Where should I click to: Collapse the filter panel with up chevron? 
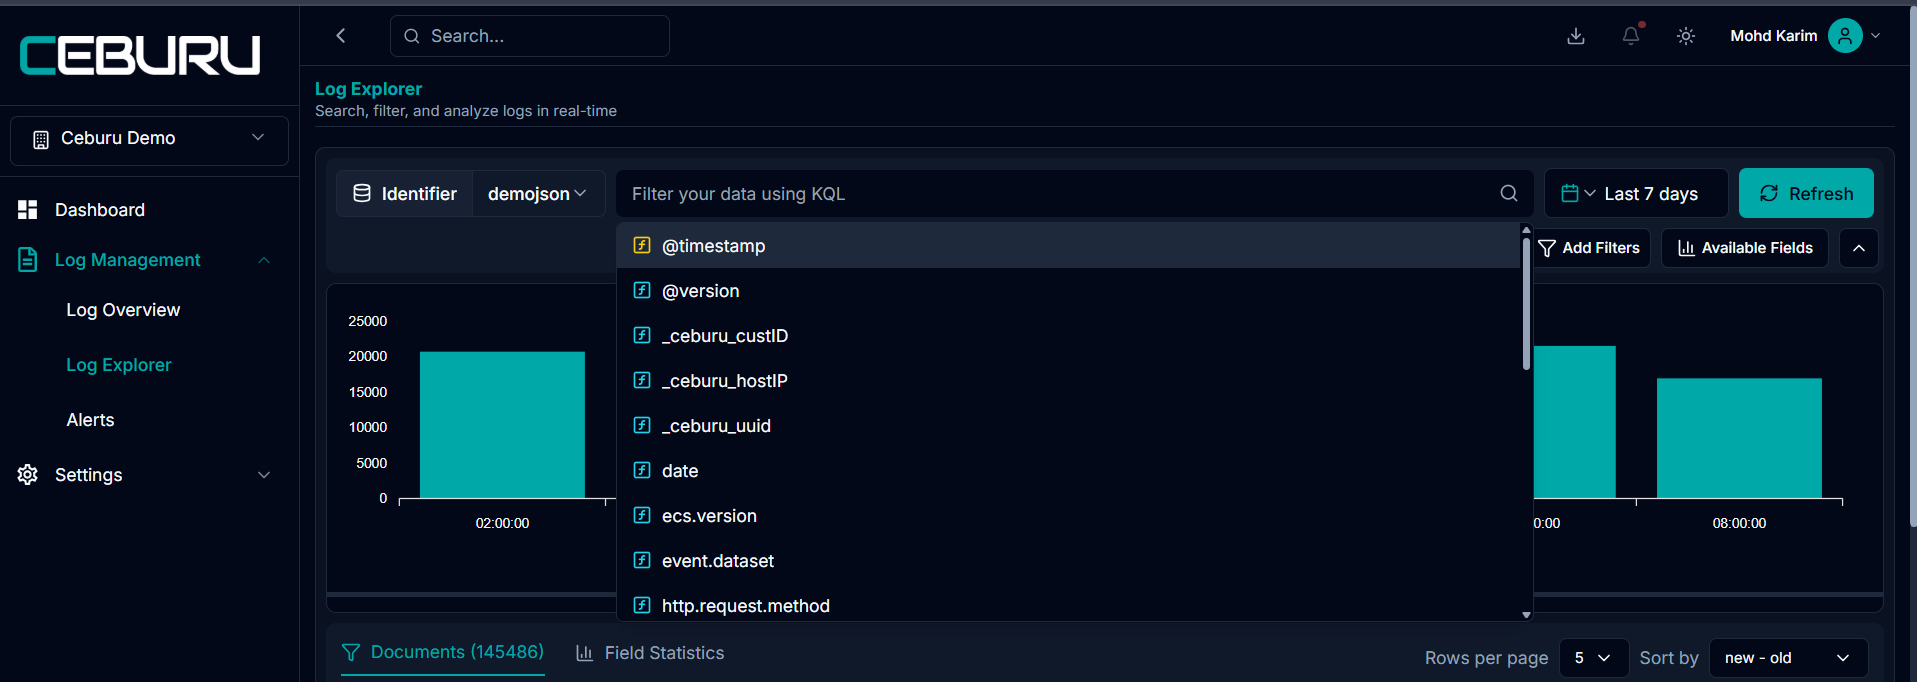1859,248
